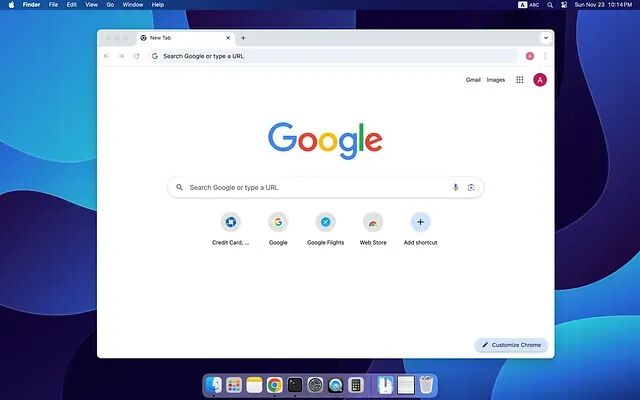The height and width of the screenshot is (400, 640).
Task: Click the Google logo
Action: [x=325, y=140]
